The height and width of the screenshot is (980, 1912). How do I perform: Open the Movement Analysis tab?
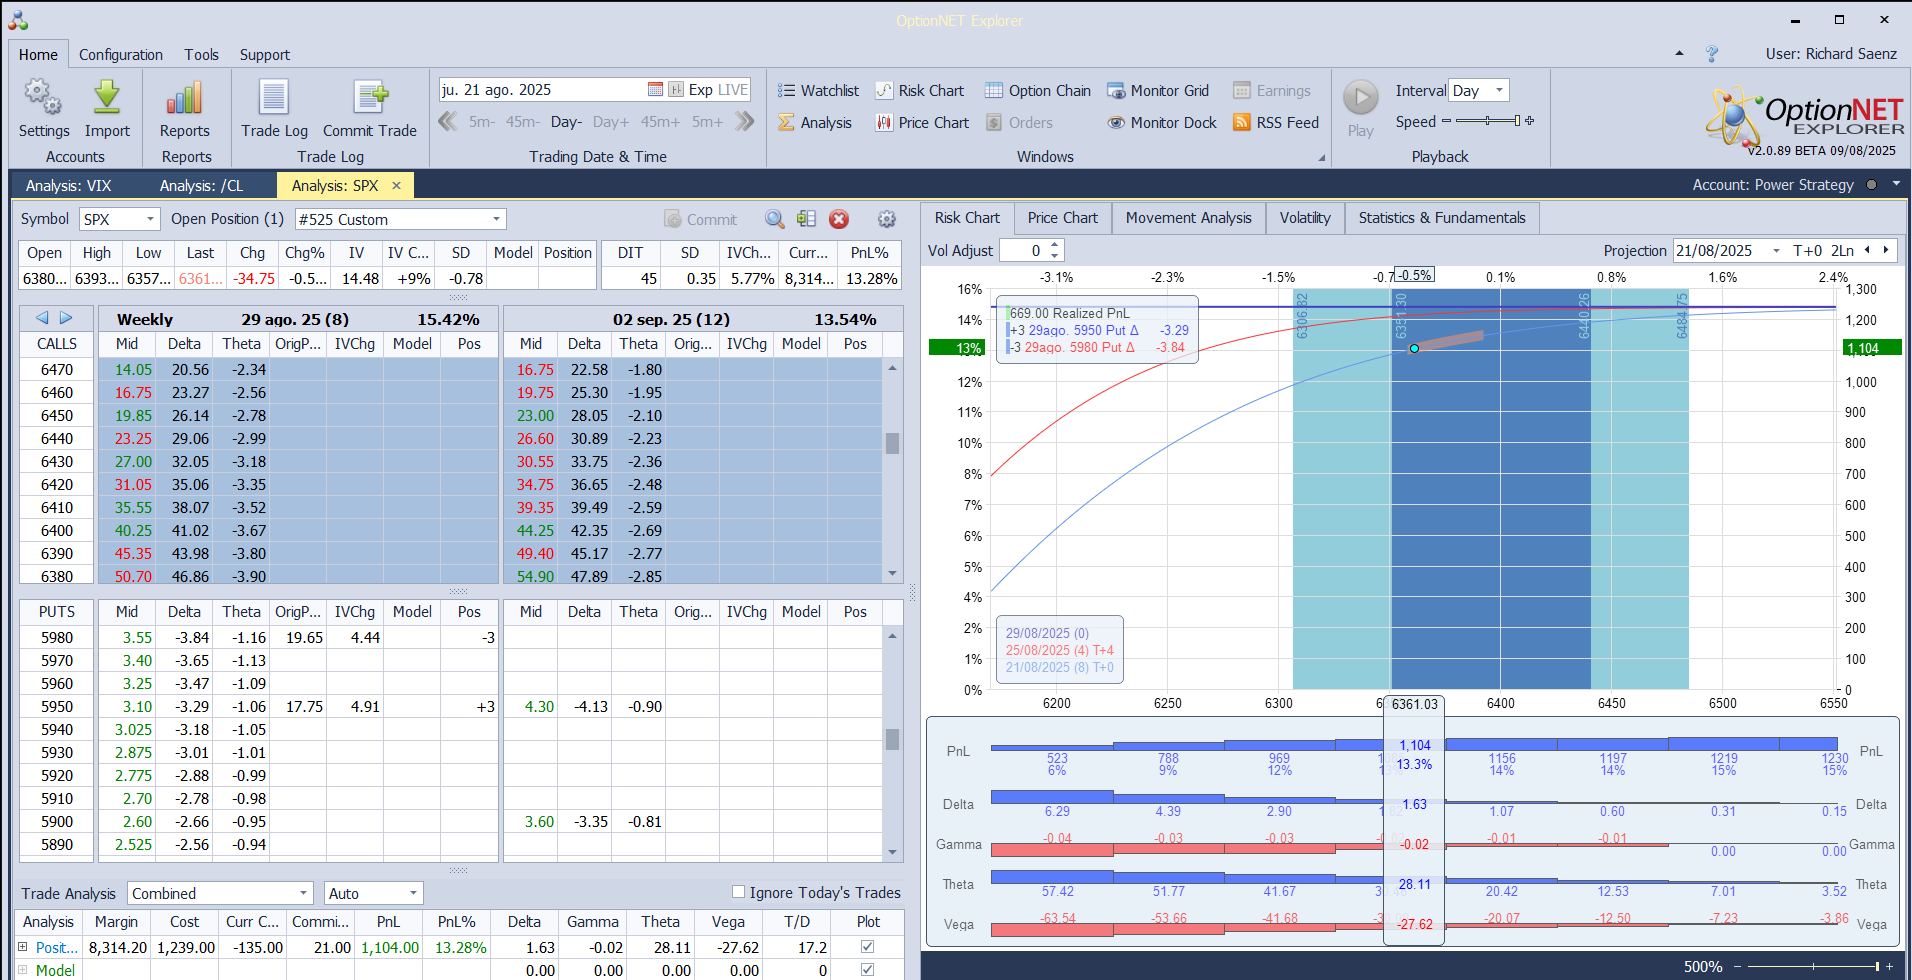point(1188,218)
